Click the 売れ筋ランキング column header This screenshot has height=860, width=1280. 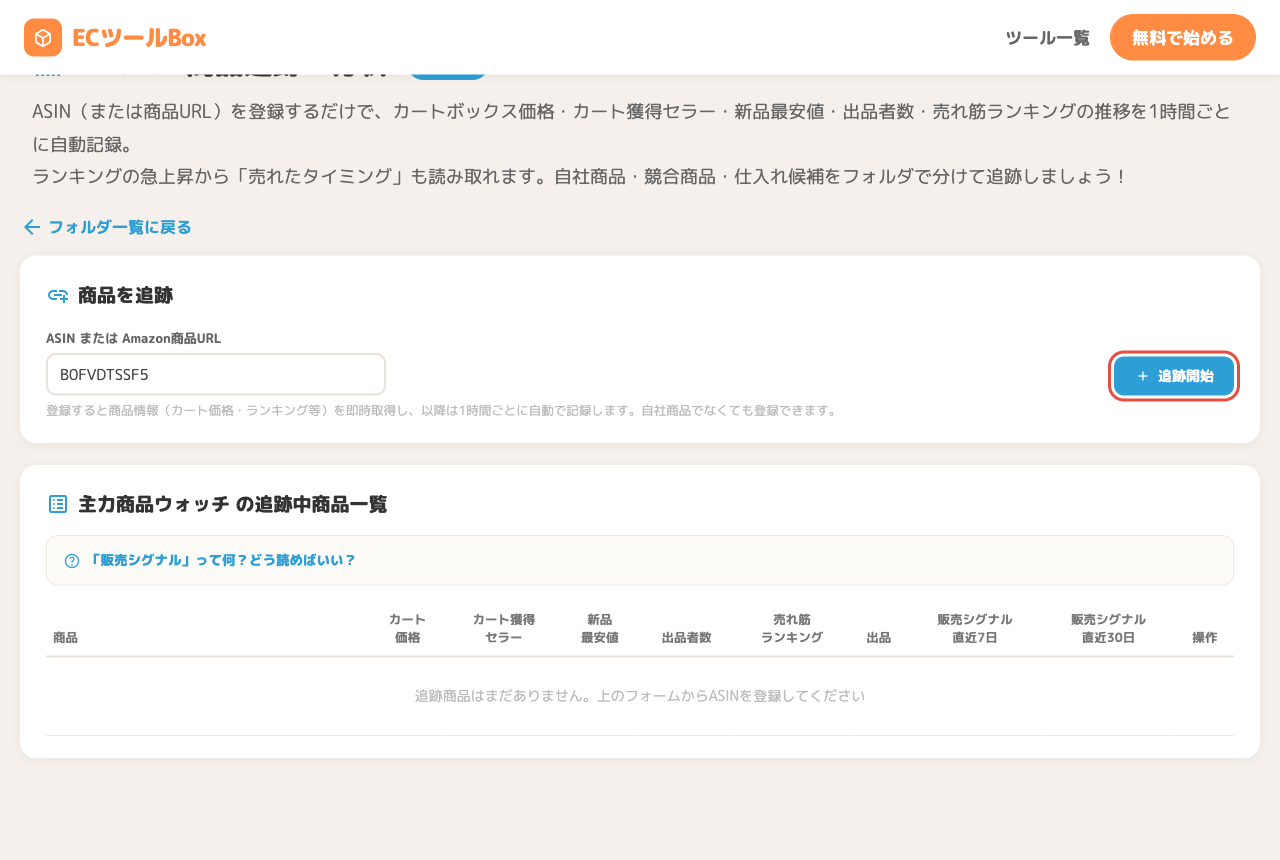click(792, 628)
